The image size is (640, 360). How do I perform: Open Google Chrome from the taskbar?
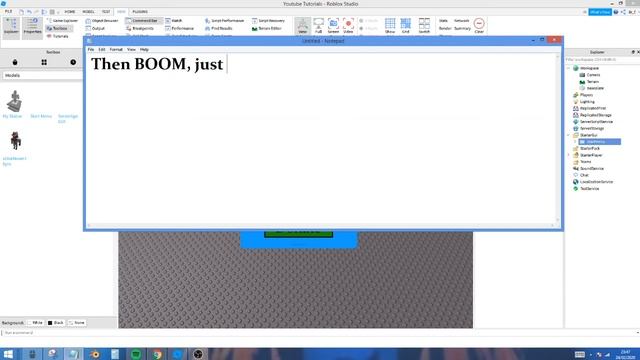157,354
